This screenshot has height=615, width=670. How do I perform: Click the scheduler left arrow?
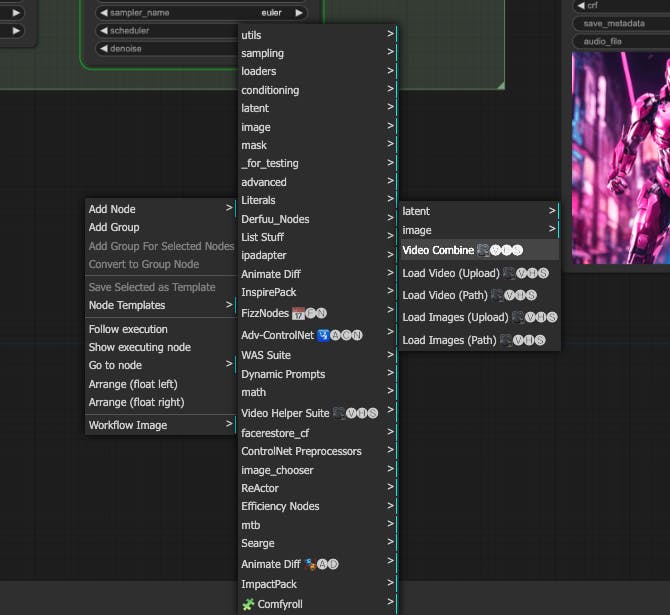point(104,30)
